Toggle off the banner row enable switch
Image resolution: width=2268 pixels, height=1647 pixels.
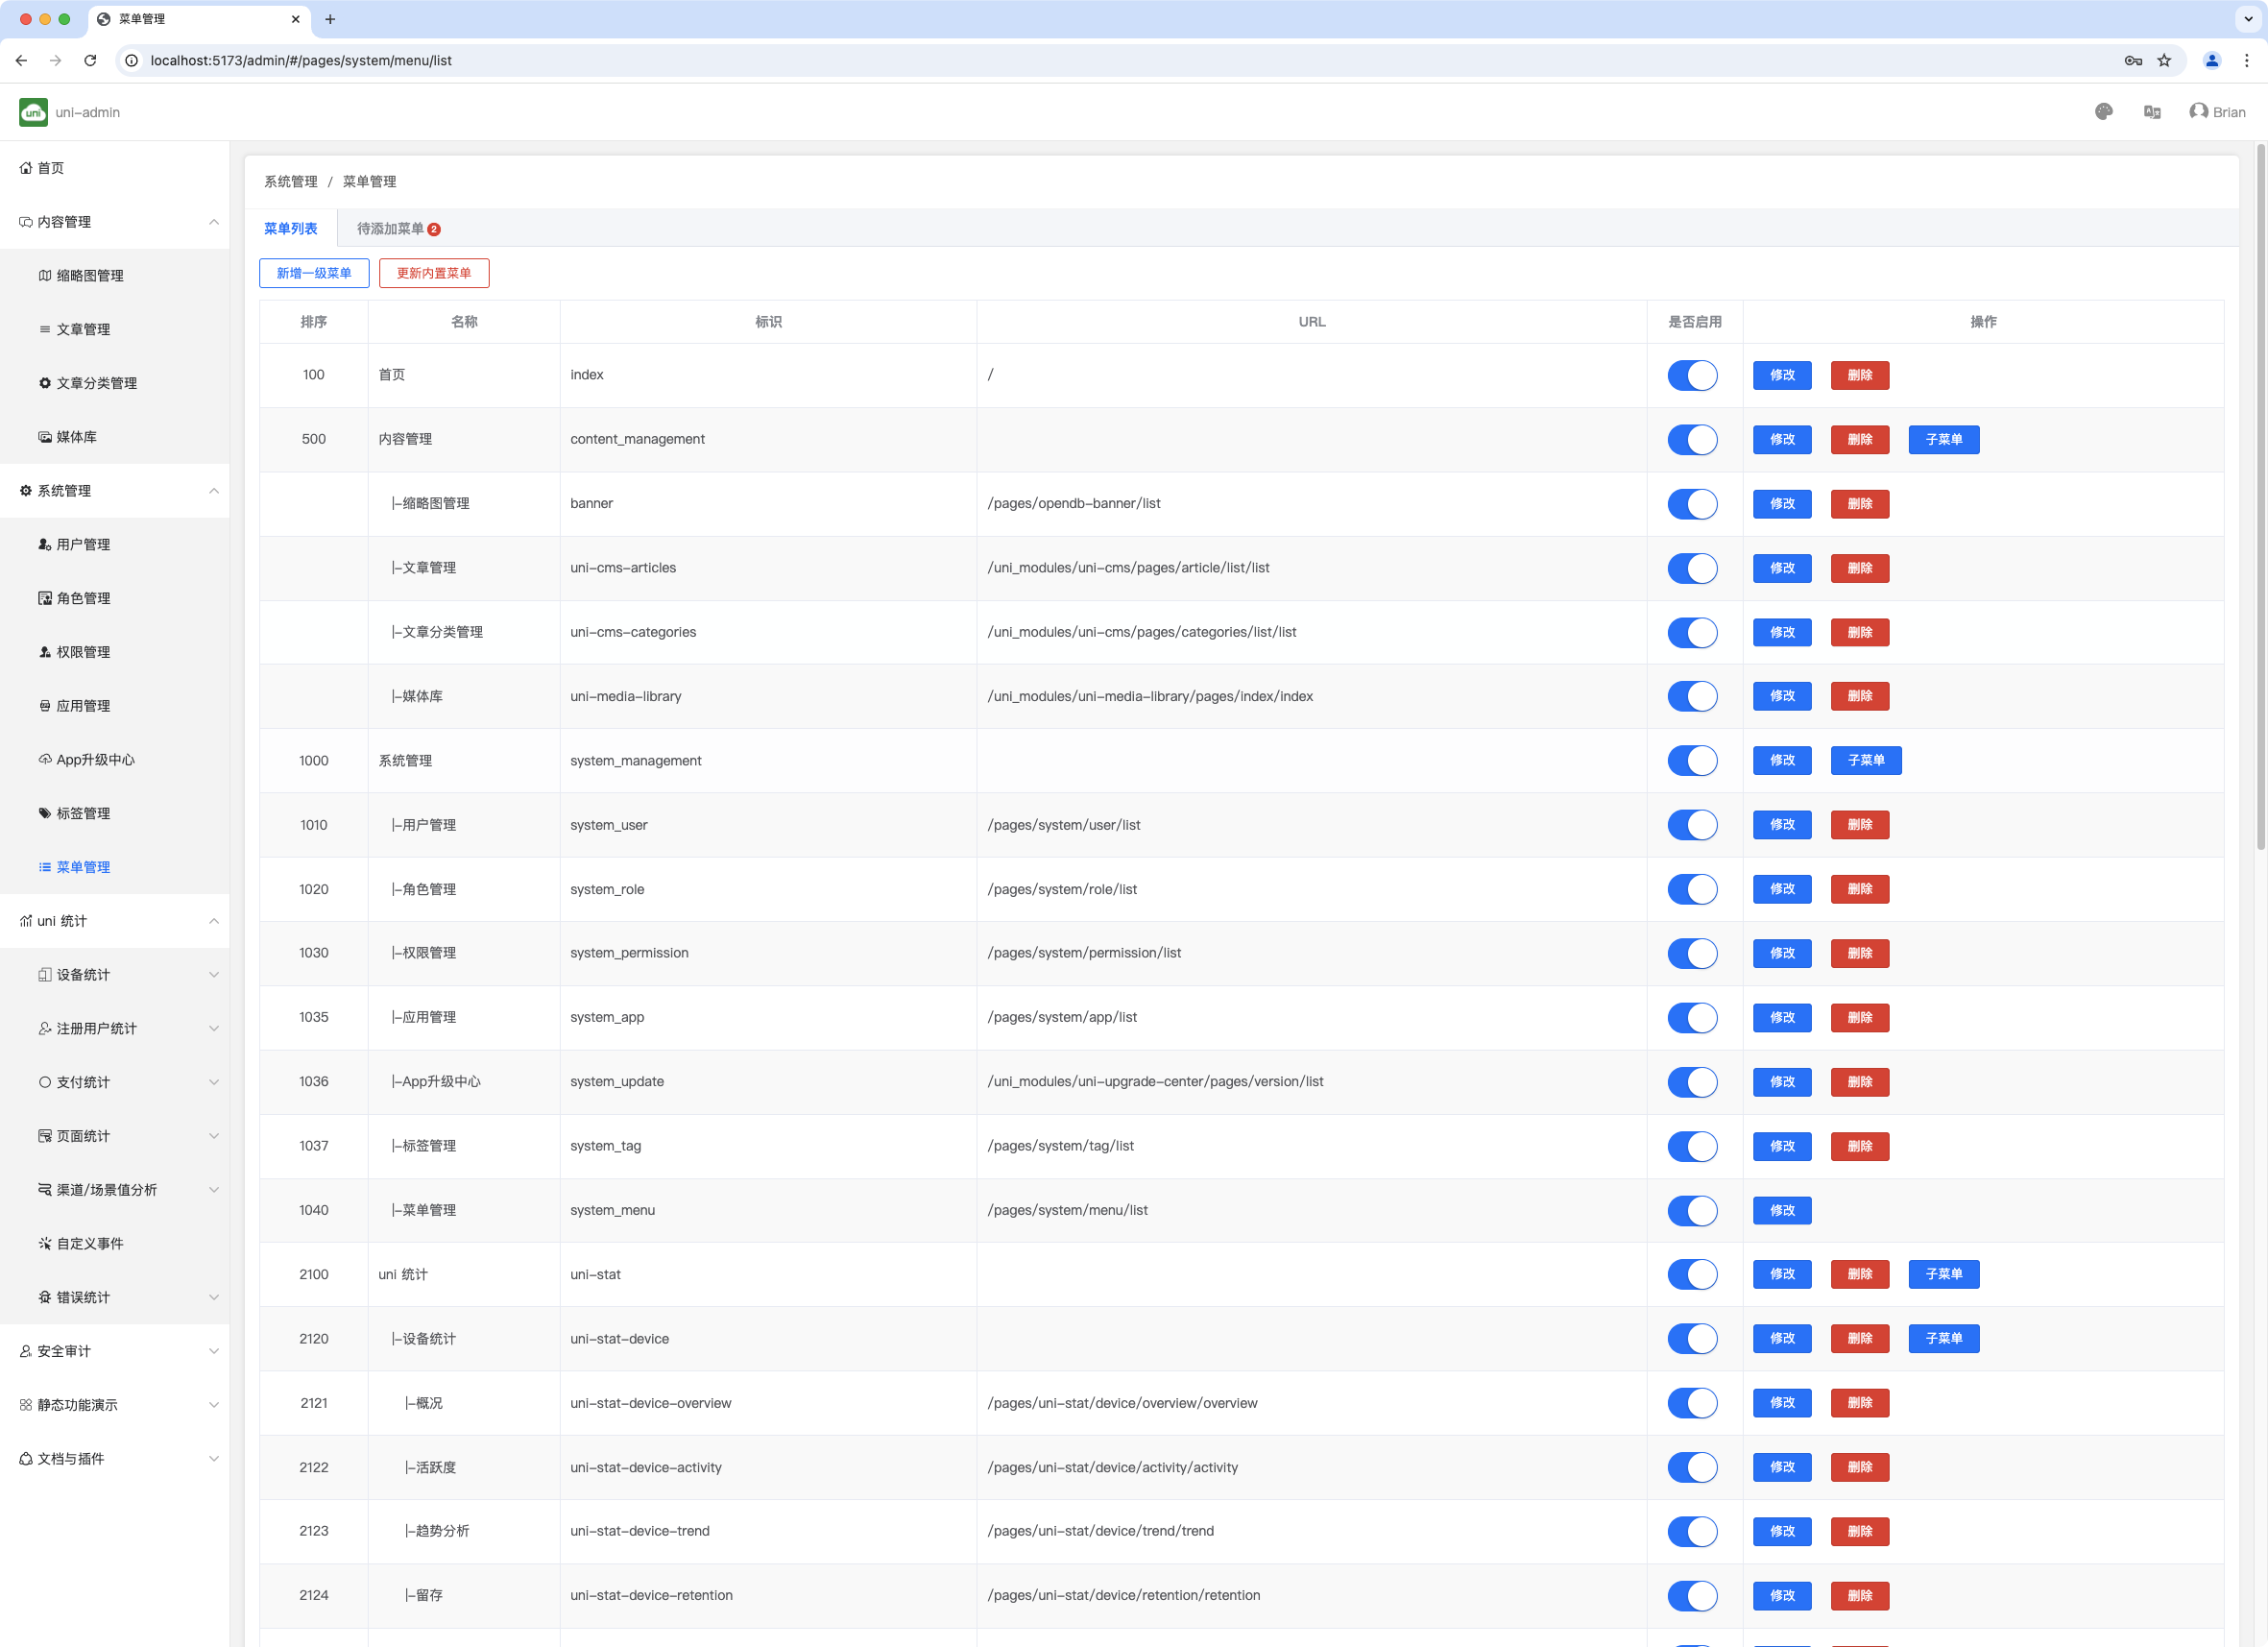pyautogui.click(x=1692, y=504)
